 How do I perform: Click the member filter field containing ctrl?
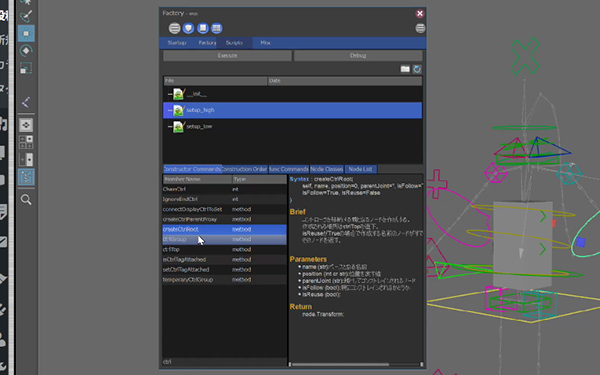[225, 362]
